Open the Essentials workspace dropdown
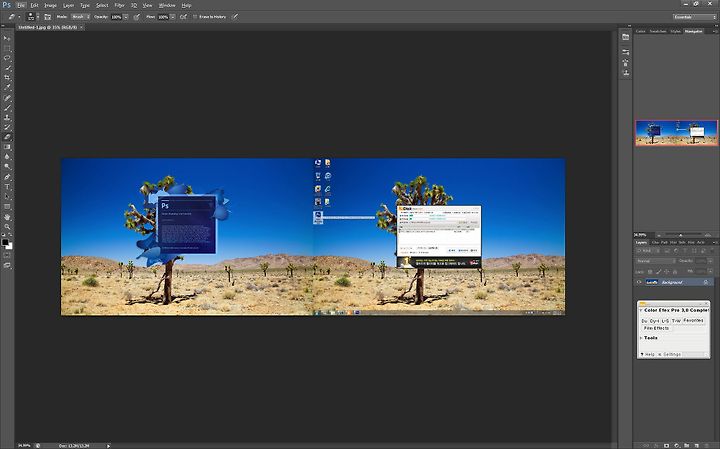 (694, 17)
